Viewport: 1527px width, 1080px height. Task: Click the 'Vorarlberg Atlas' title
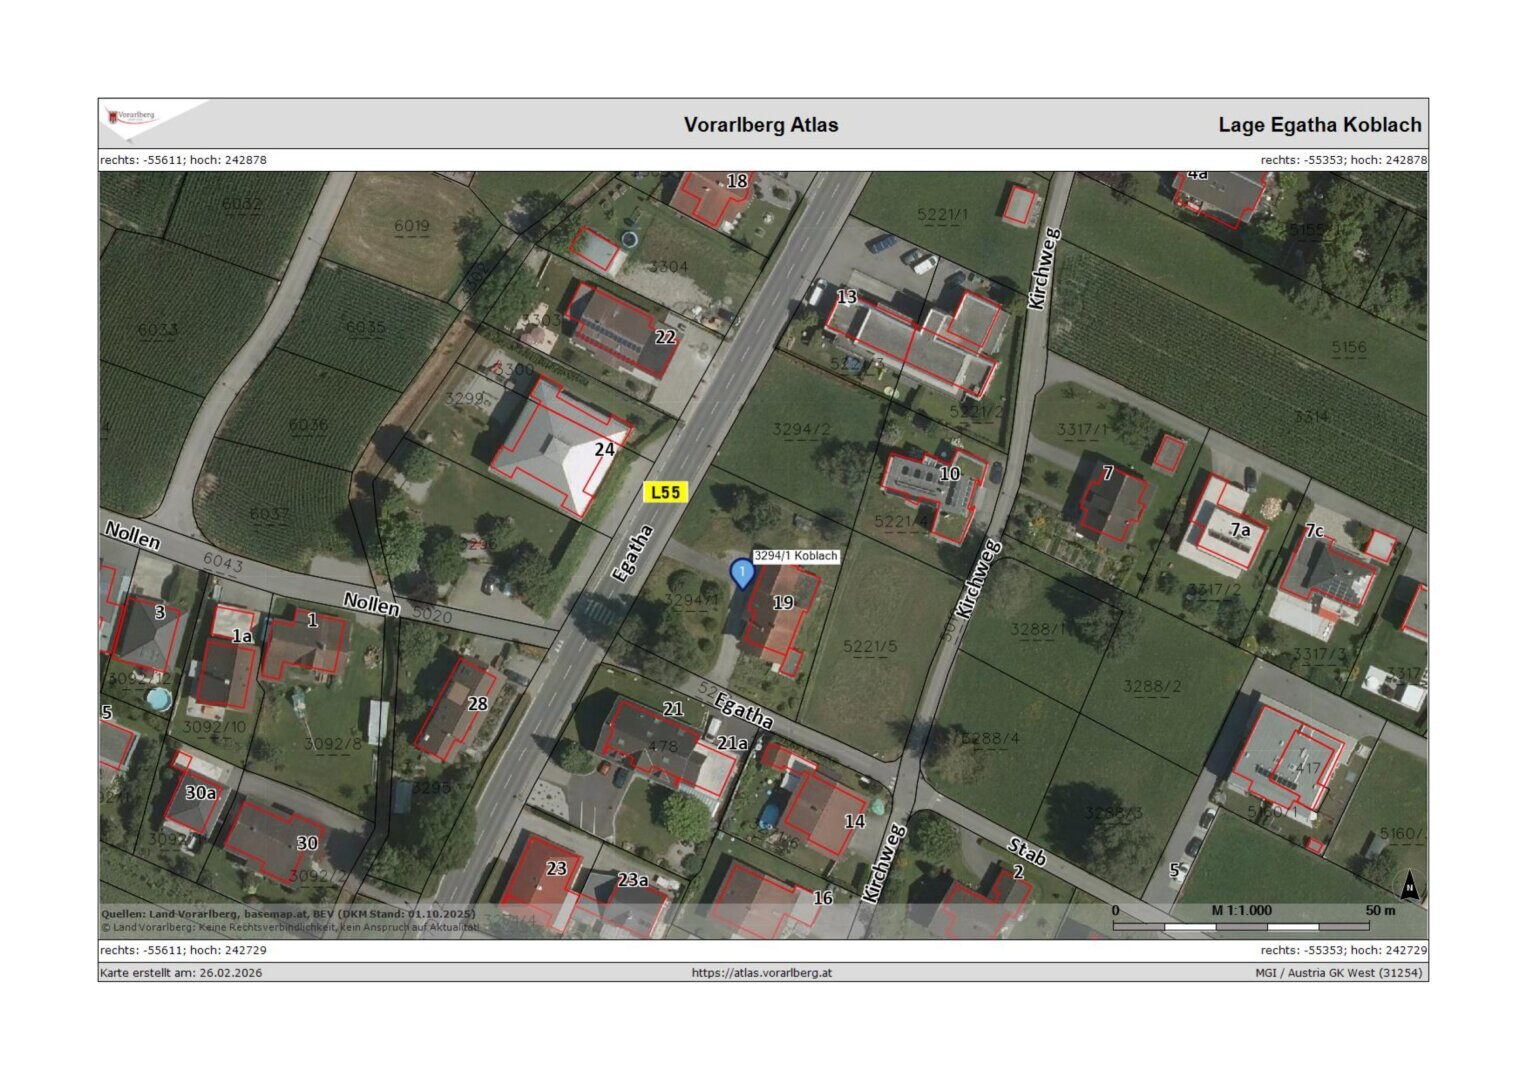(761, 125)
